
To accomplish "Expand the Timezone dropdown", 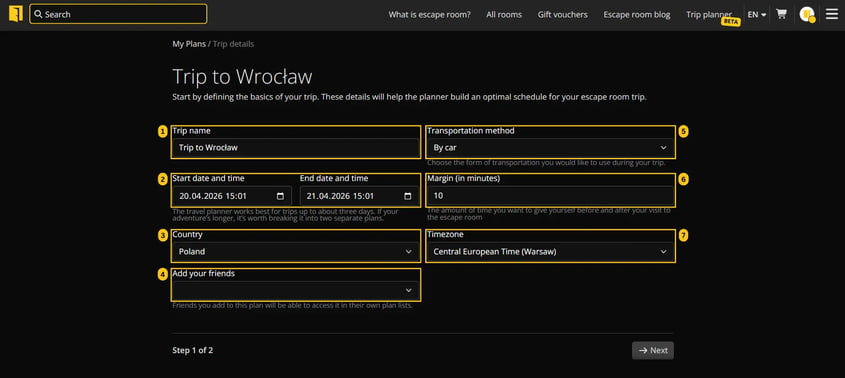I will pyautogui.click(x=550, y=251).
